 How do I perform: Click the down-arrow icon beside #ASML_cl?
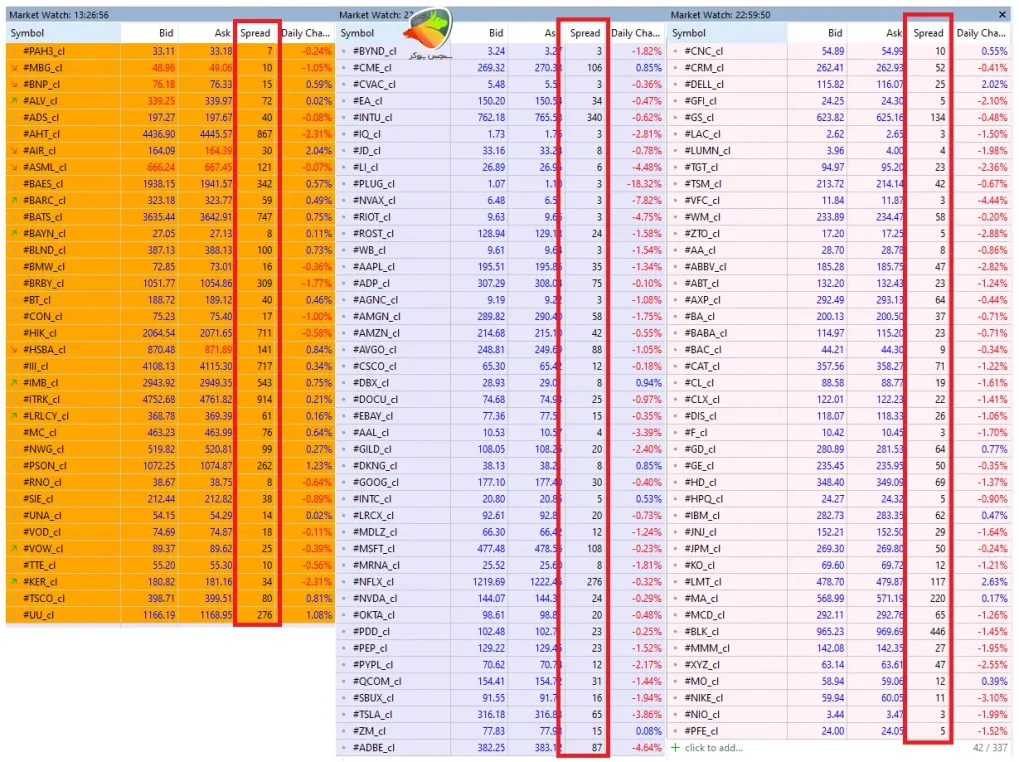(14, 167)
